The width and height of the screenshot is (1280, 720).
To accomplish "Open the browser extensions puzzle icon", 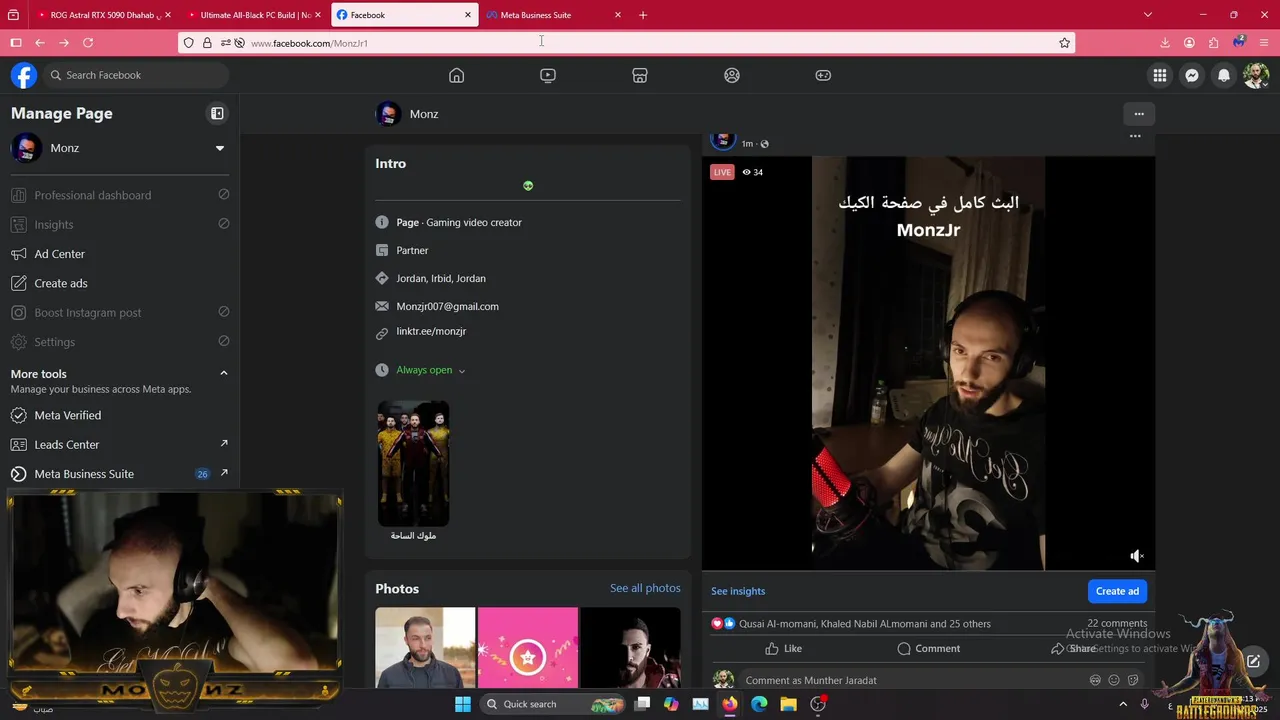I will (1214, 43).
